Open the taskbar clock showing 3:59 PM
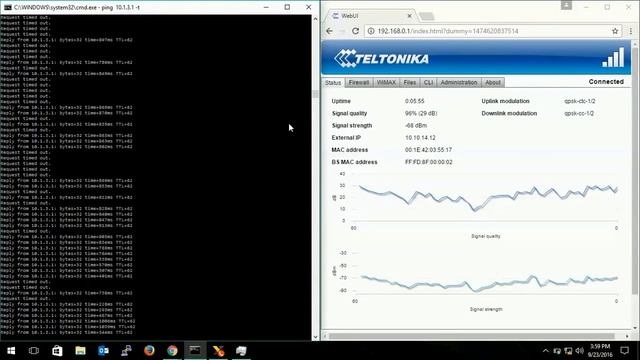This screenshot has width=640, height=360. point(600,351)
